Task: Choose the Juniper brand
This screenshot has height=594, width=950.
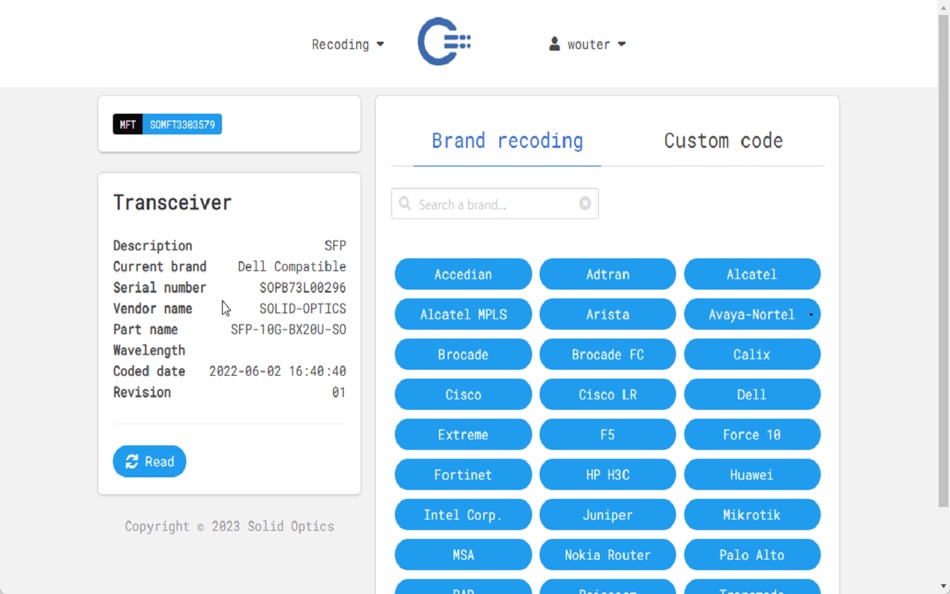Action: 608,515
